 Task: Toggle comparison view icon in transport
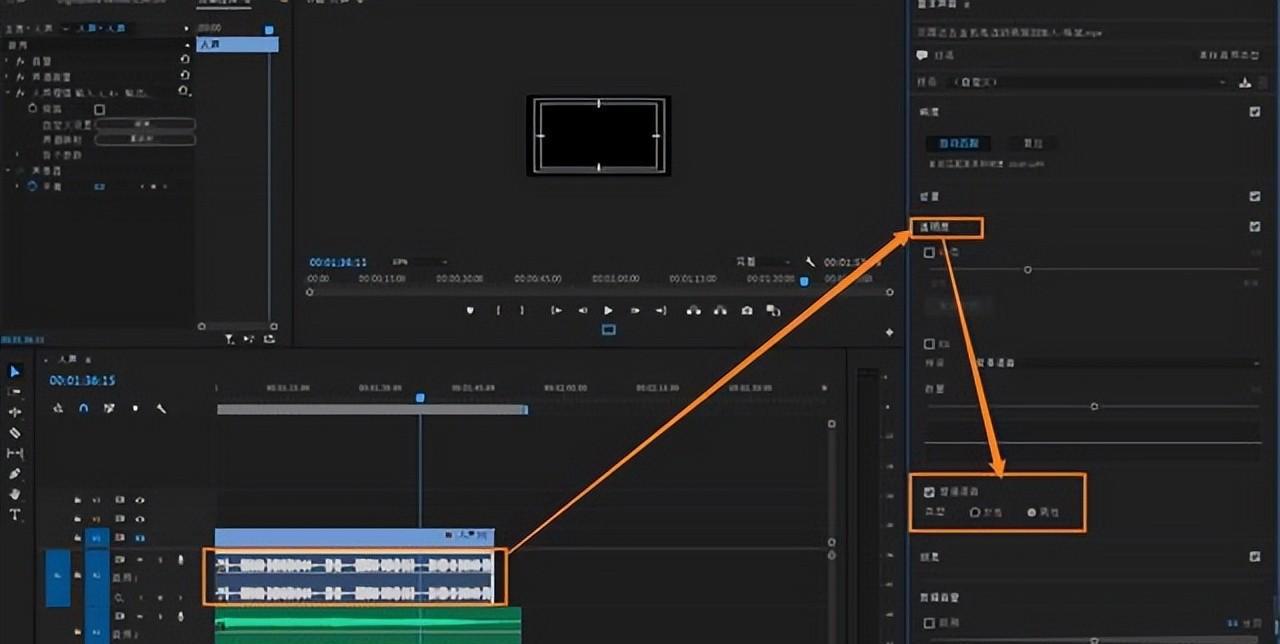[773, 311]
